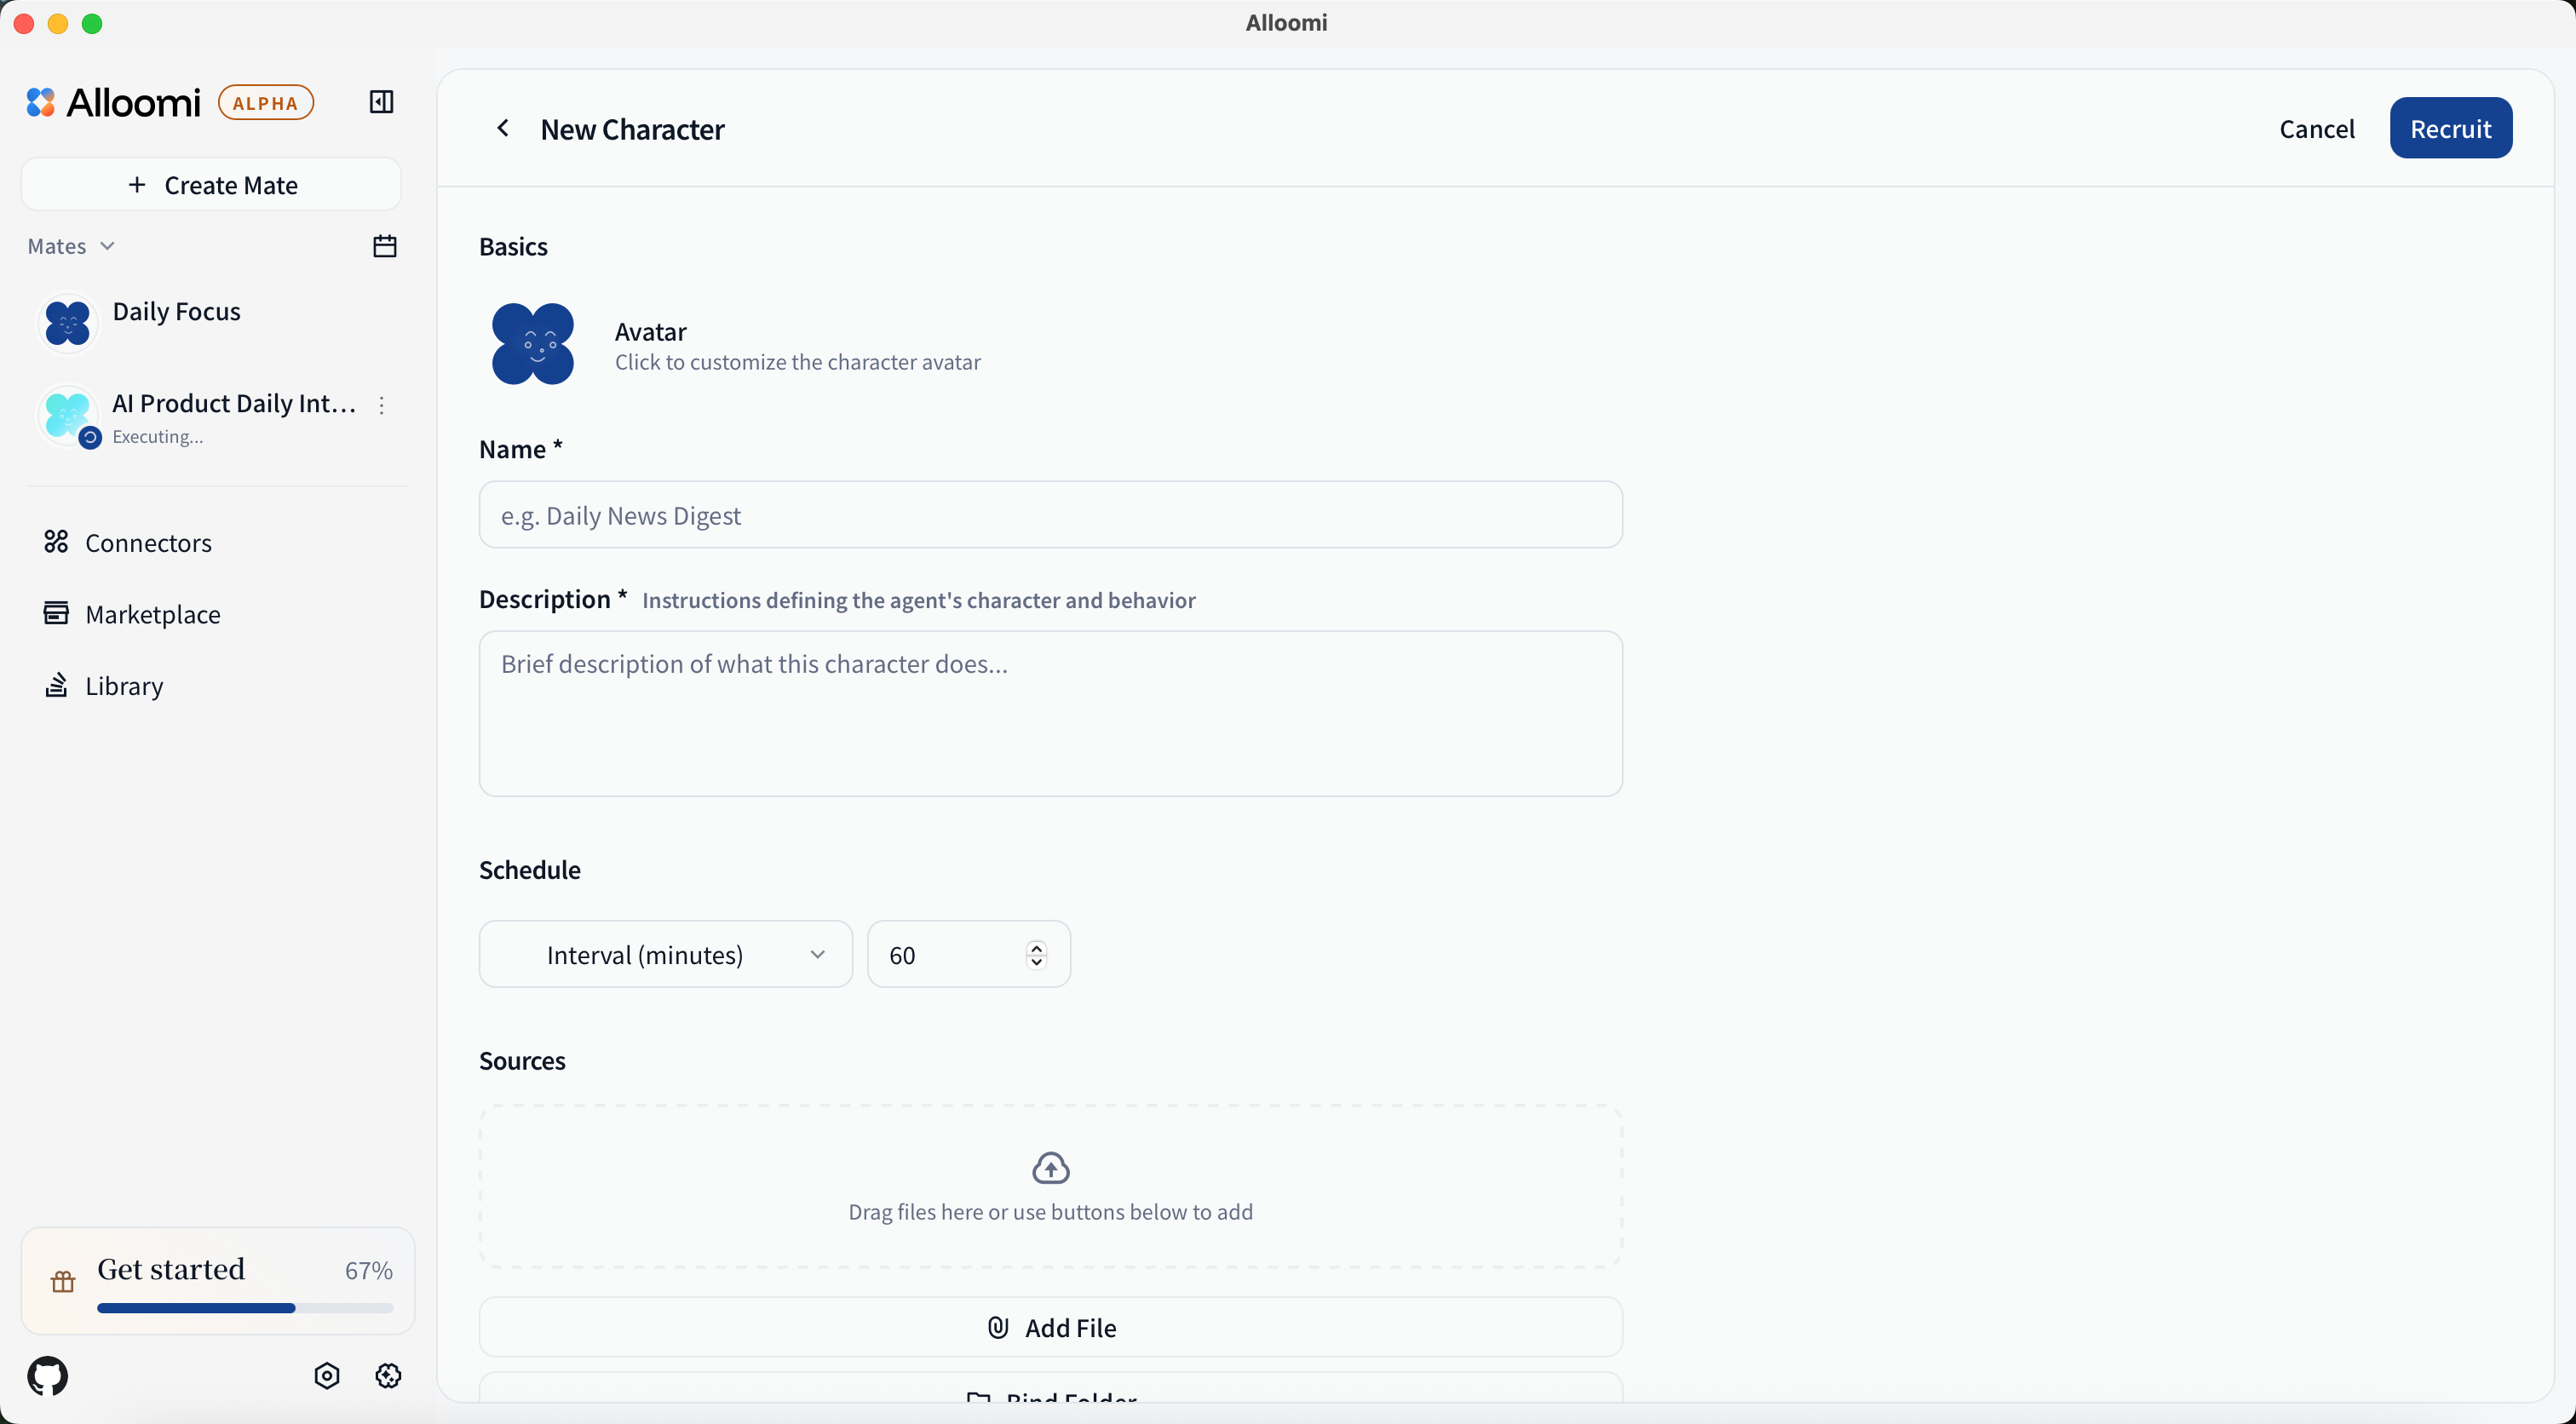2576x1424 pixels.
Task: Collapse the sidebar panel icon
Action: click(x=381, y=102)
